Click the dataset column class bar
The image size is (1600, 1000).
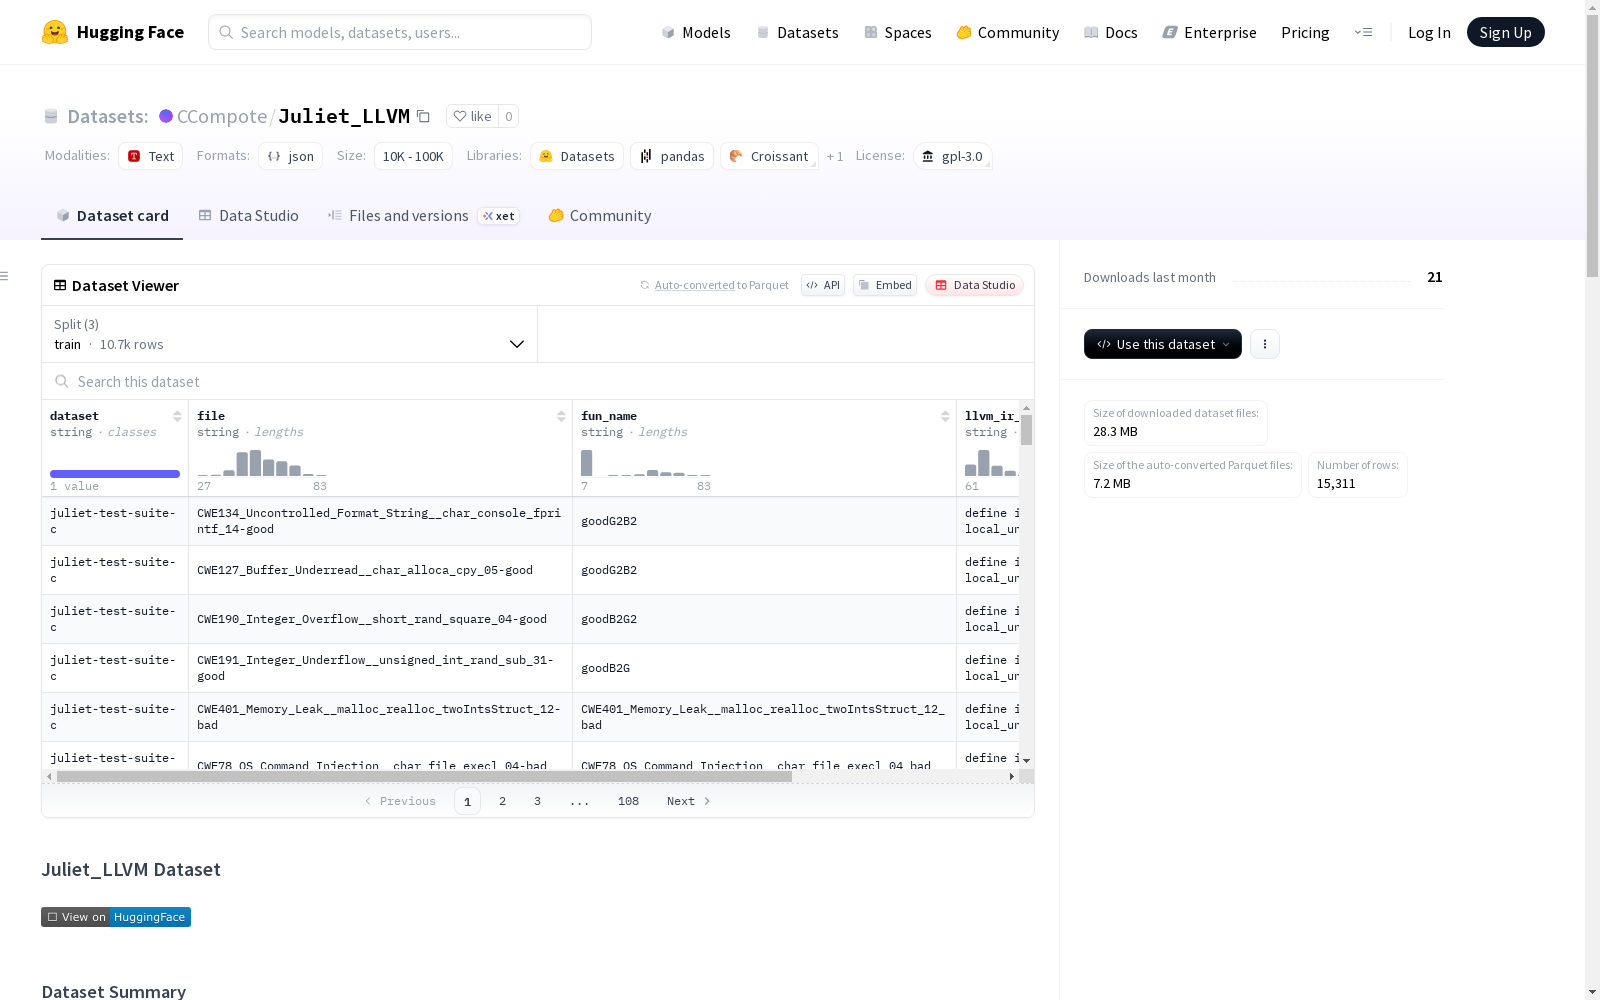[x=115, y=474]
